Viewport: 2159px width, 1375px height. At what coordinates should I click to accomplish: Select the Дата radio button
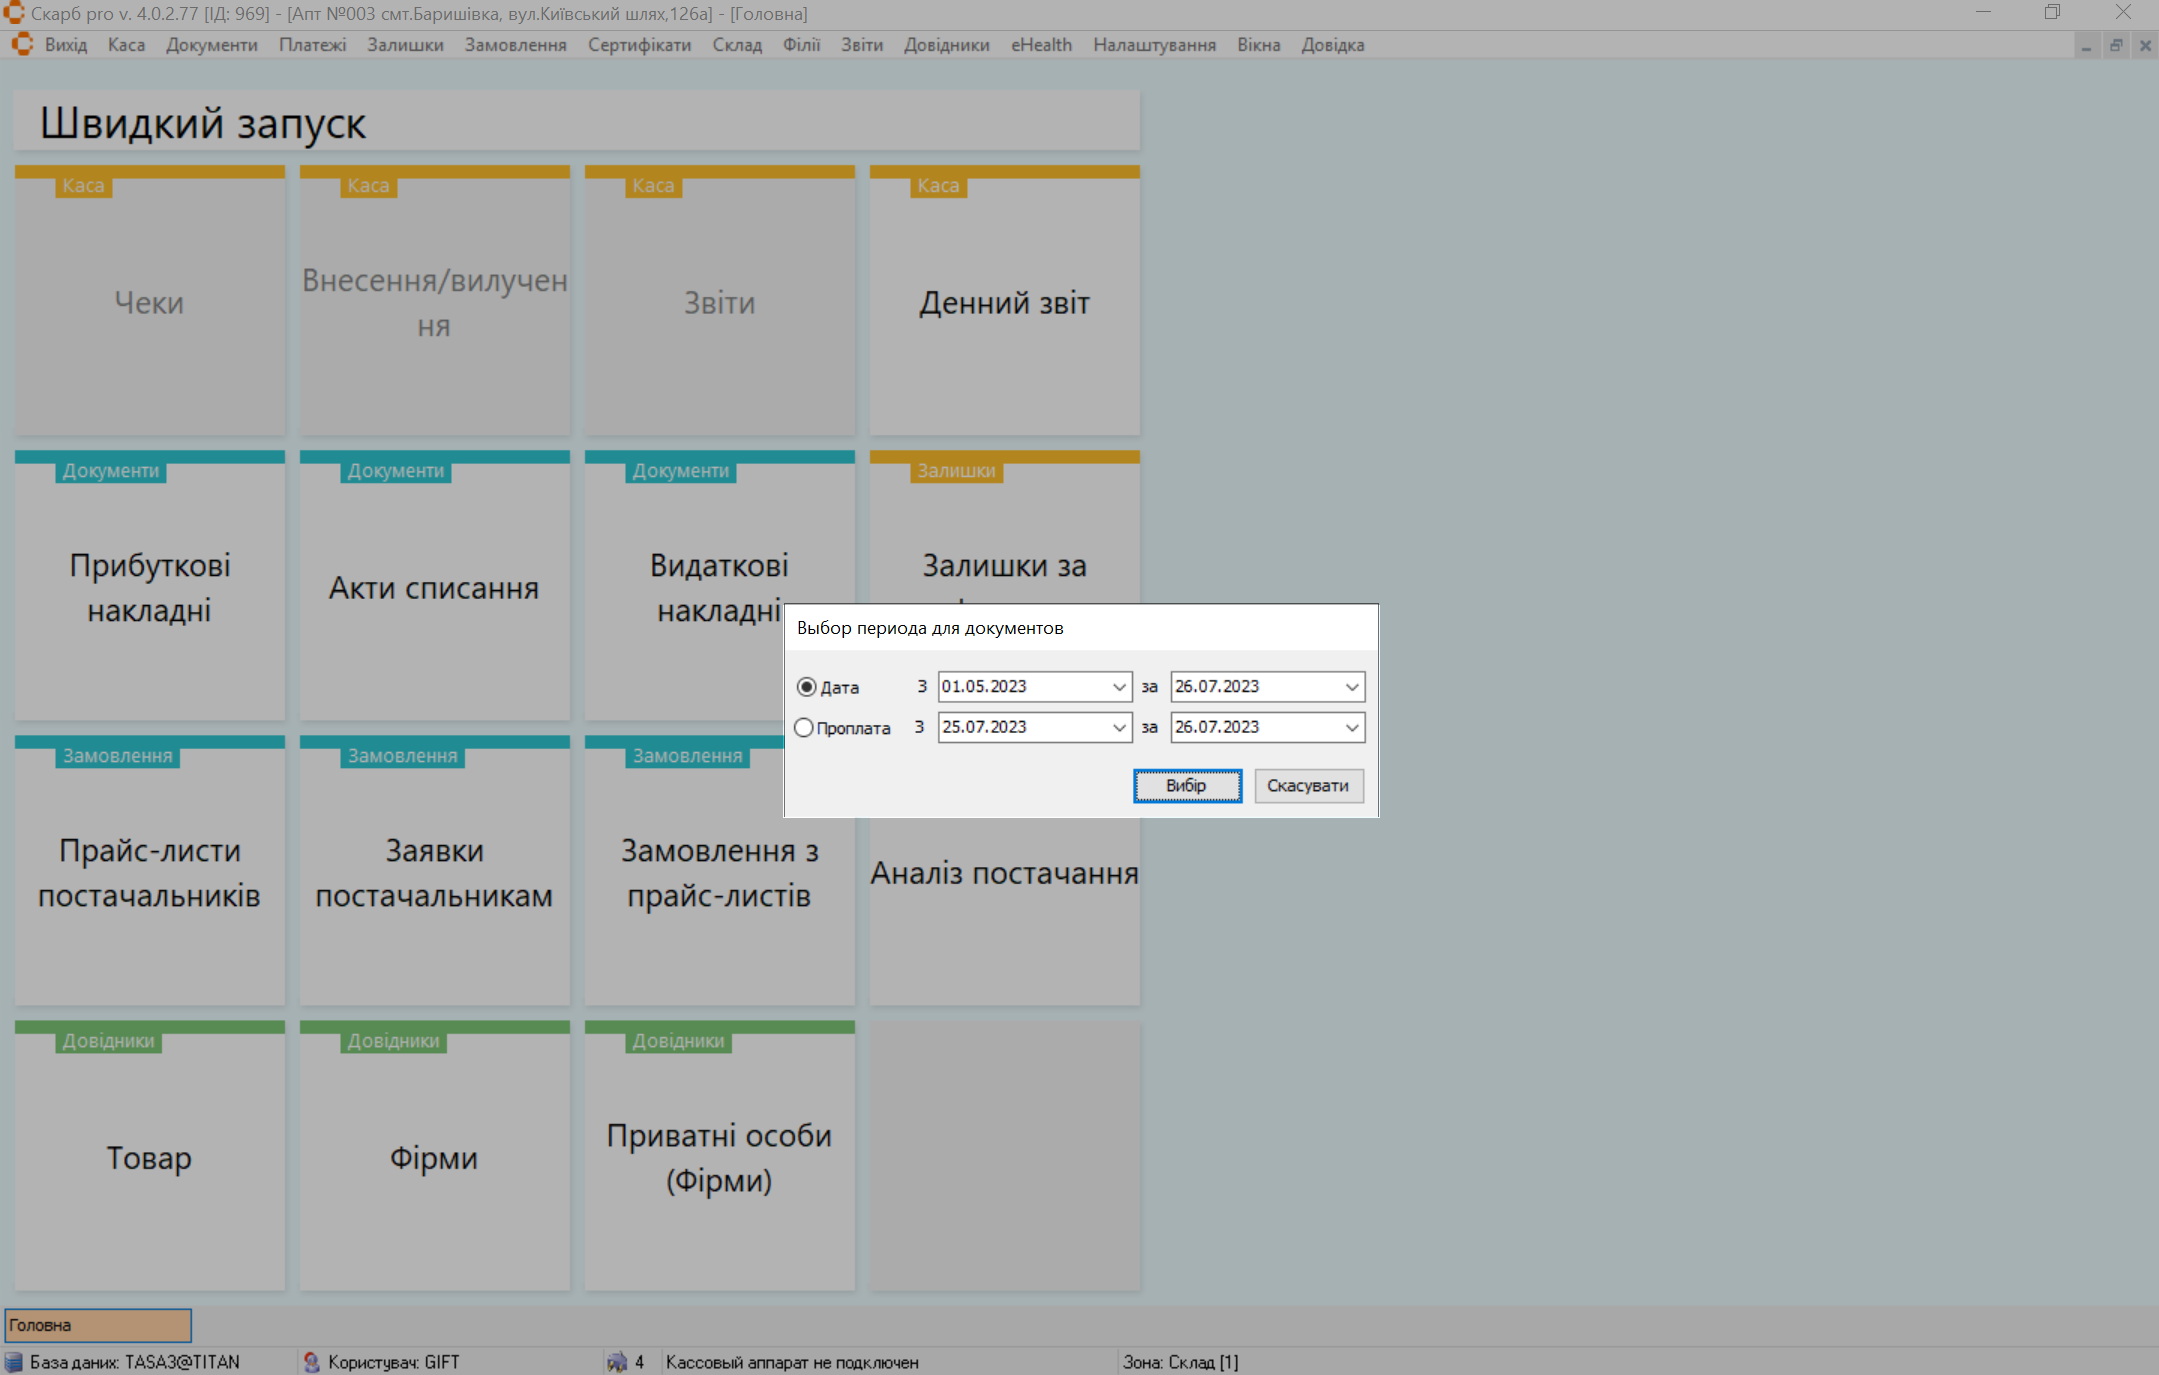click(806, 687)
